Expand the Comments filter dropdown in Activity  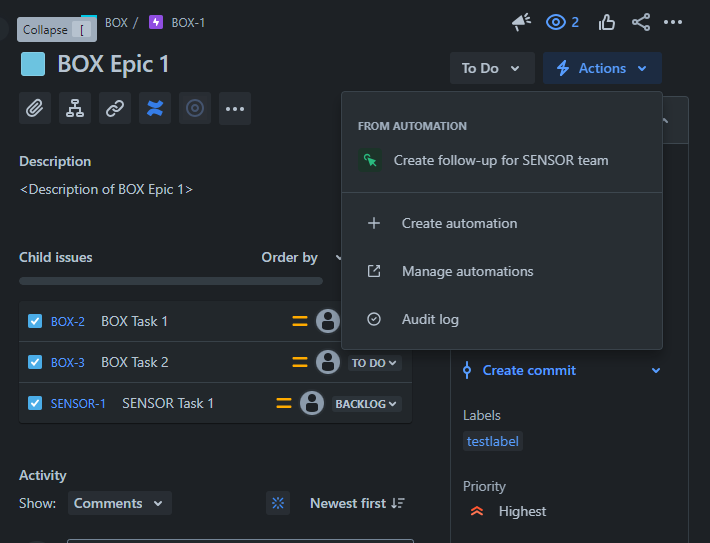tap(120, 503)
